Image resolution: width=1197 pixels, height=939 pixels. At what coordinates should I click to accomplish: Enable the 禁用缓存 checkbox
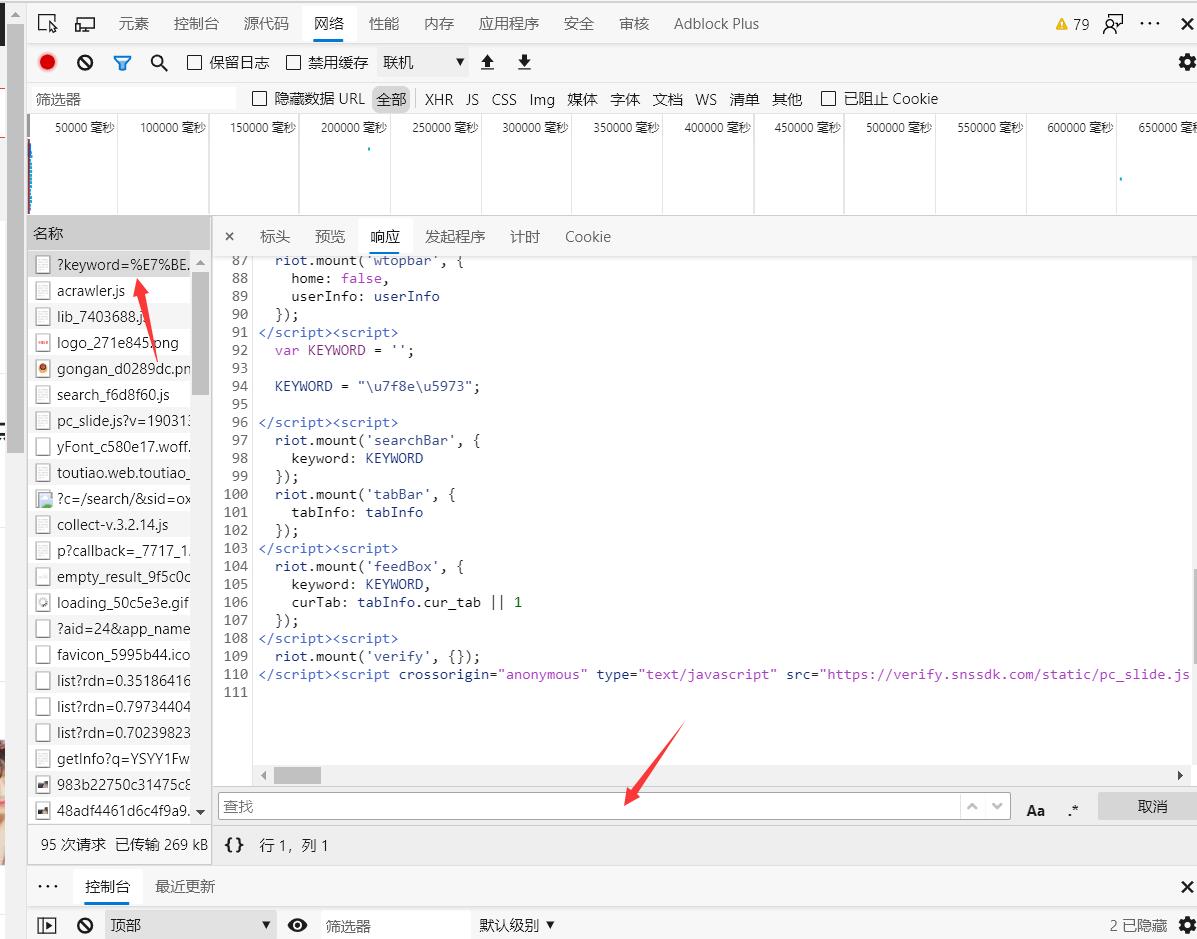tap(293, 63)
